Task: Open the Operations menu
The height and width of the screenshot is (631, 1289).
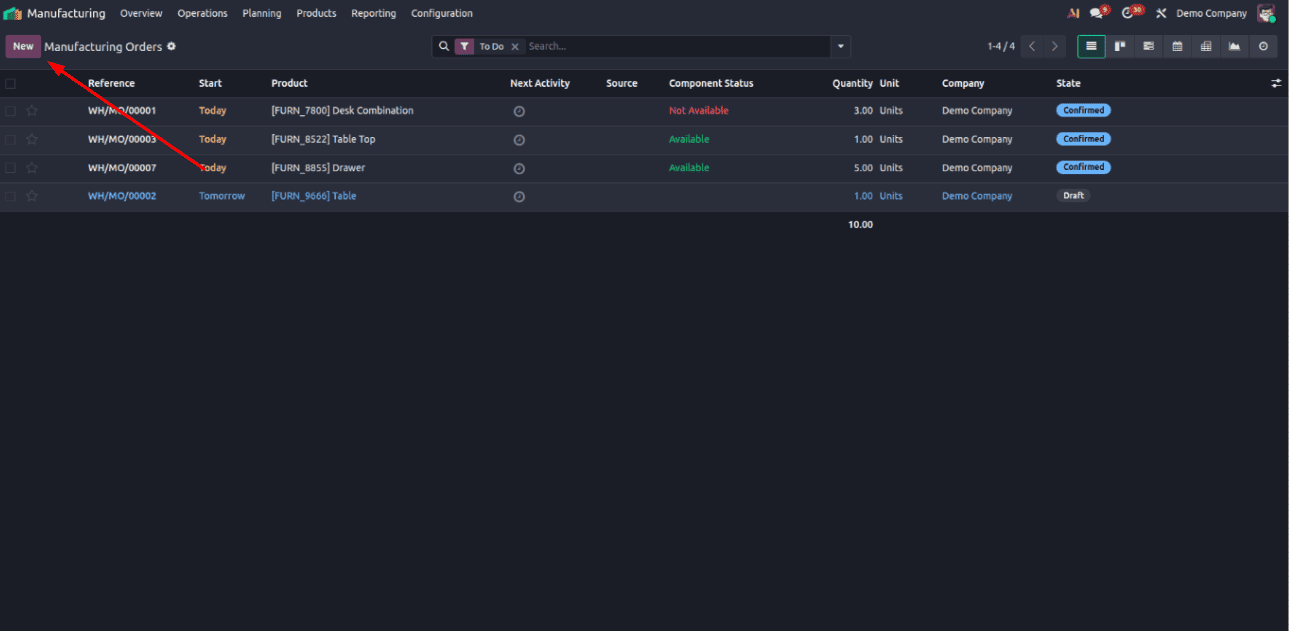Action: [202, 13]
